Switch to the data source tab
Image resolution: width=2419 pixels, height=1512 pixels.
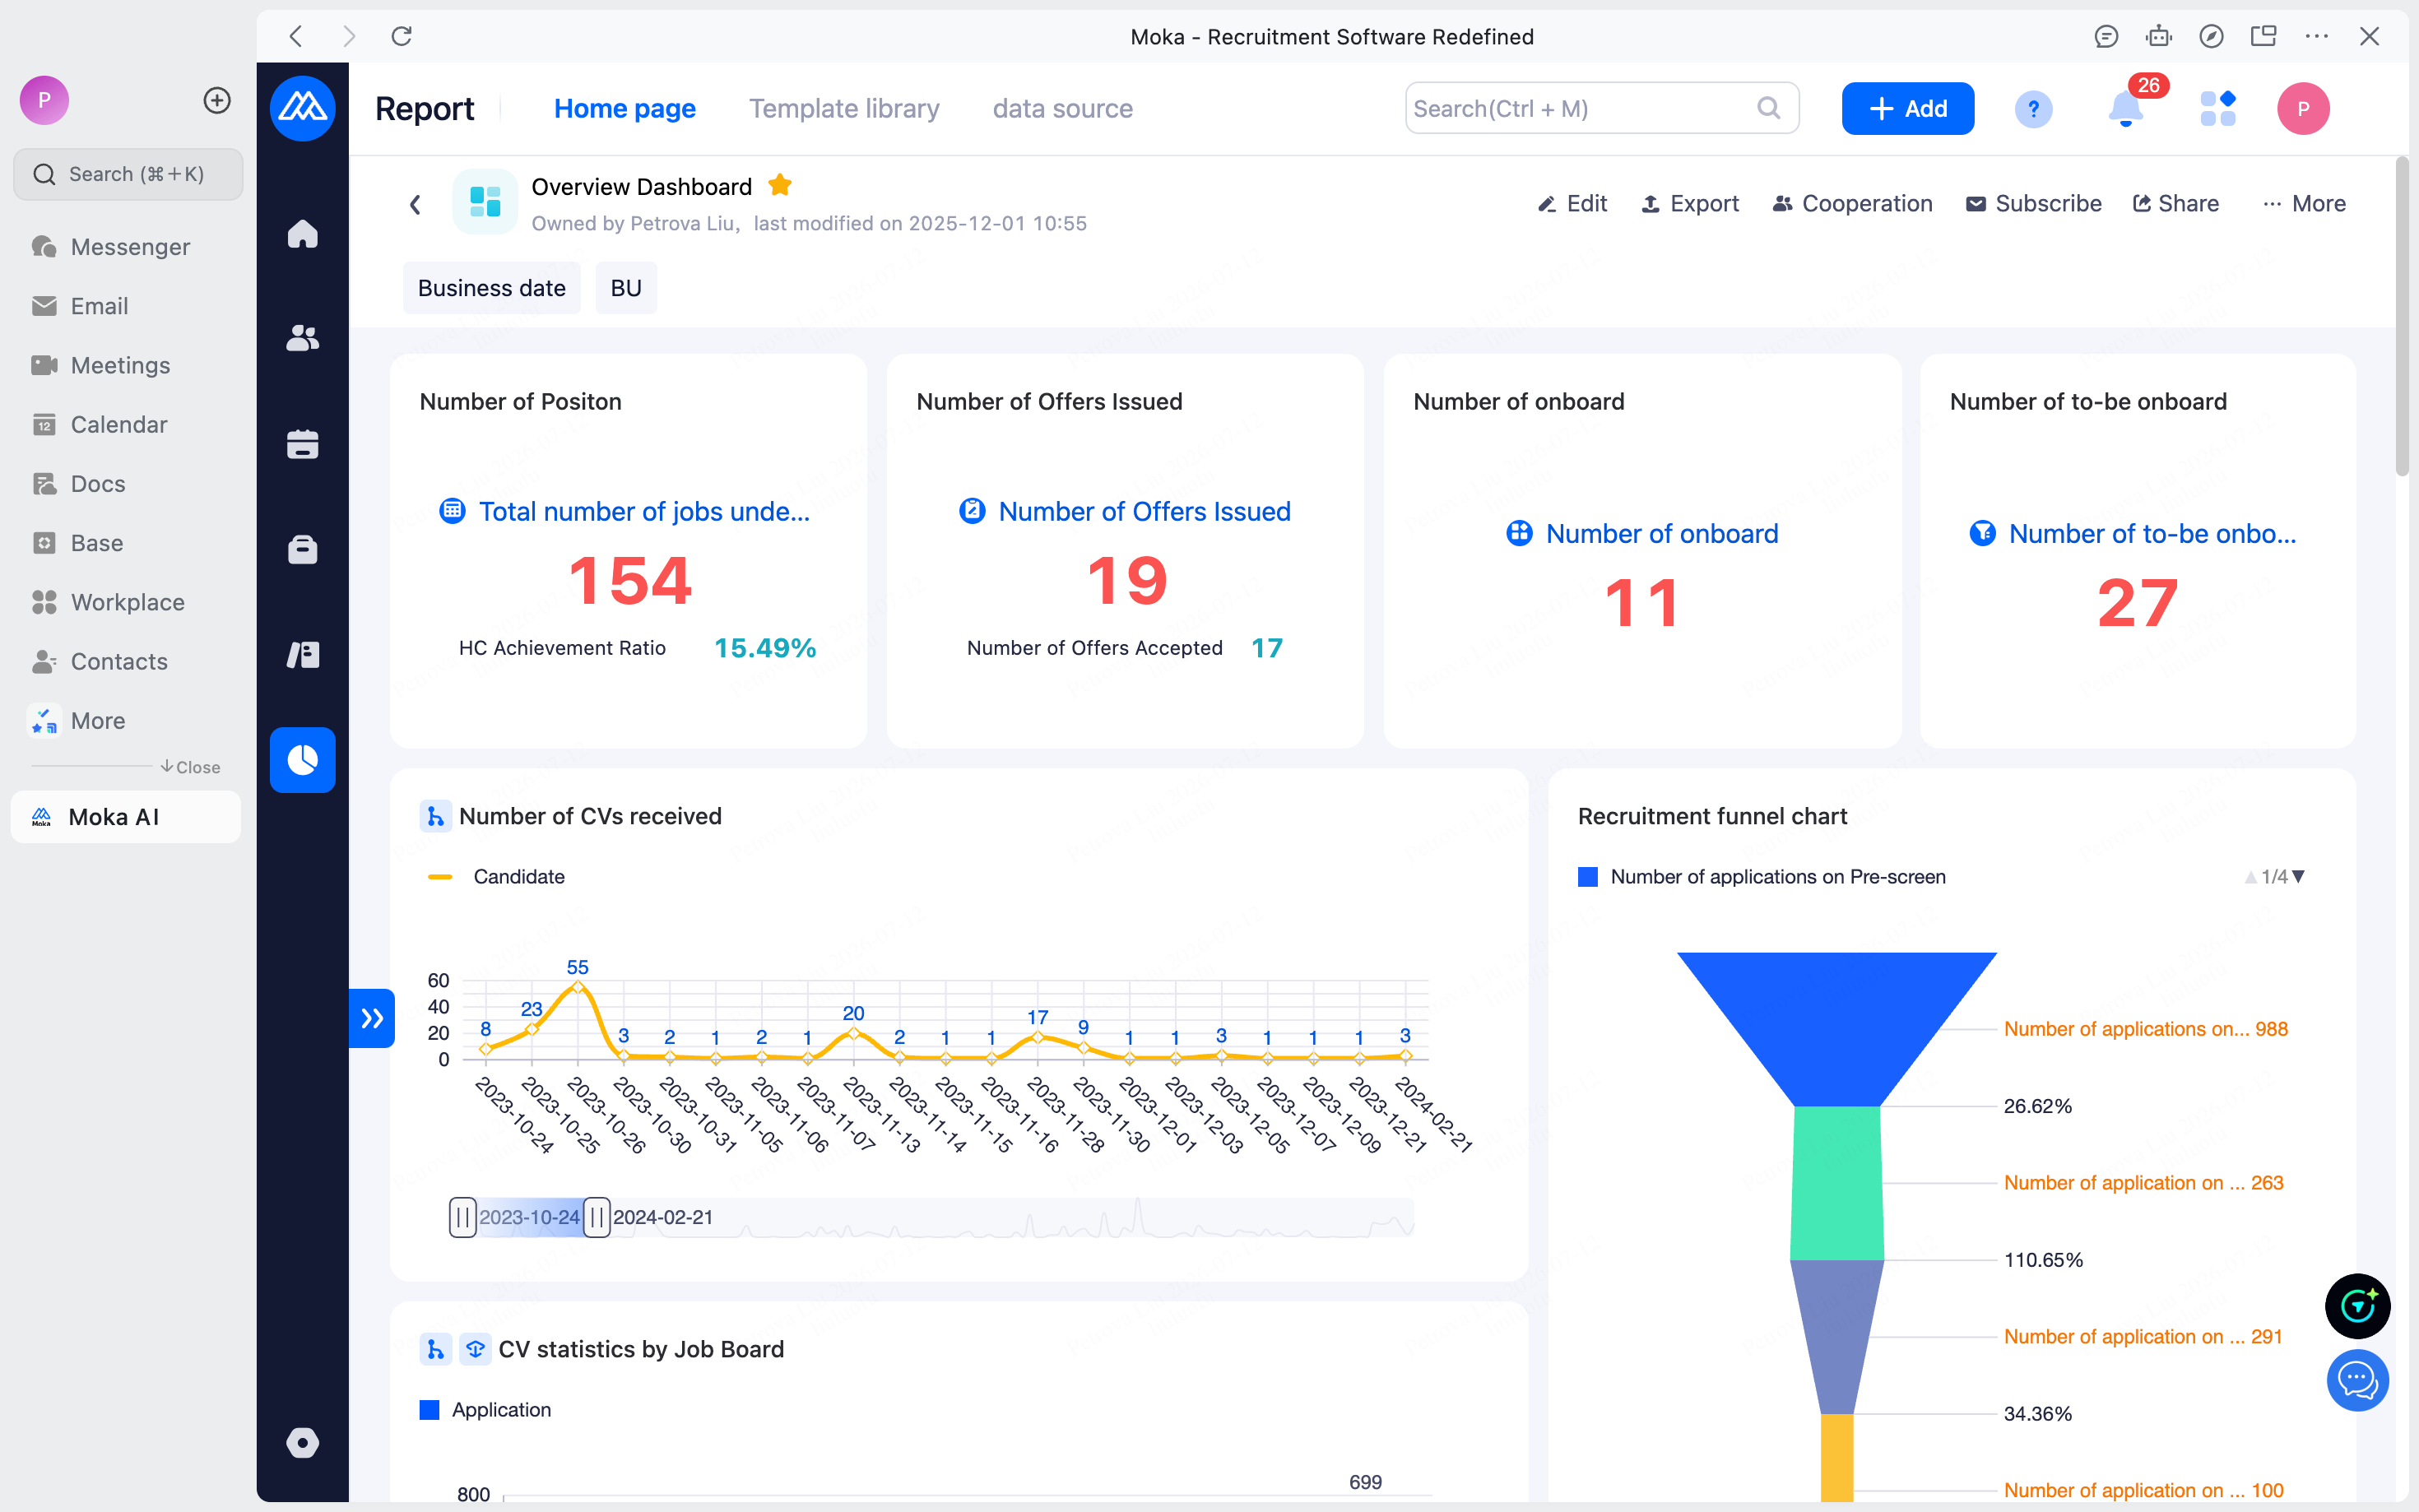click(x=1062, y=108)
